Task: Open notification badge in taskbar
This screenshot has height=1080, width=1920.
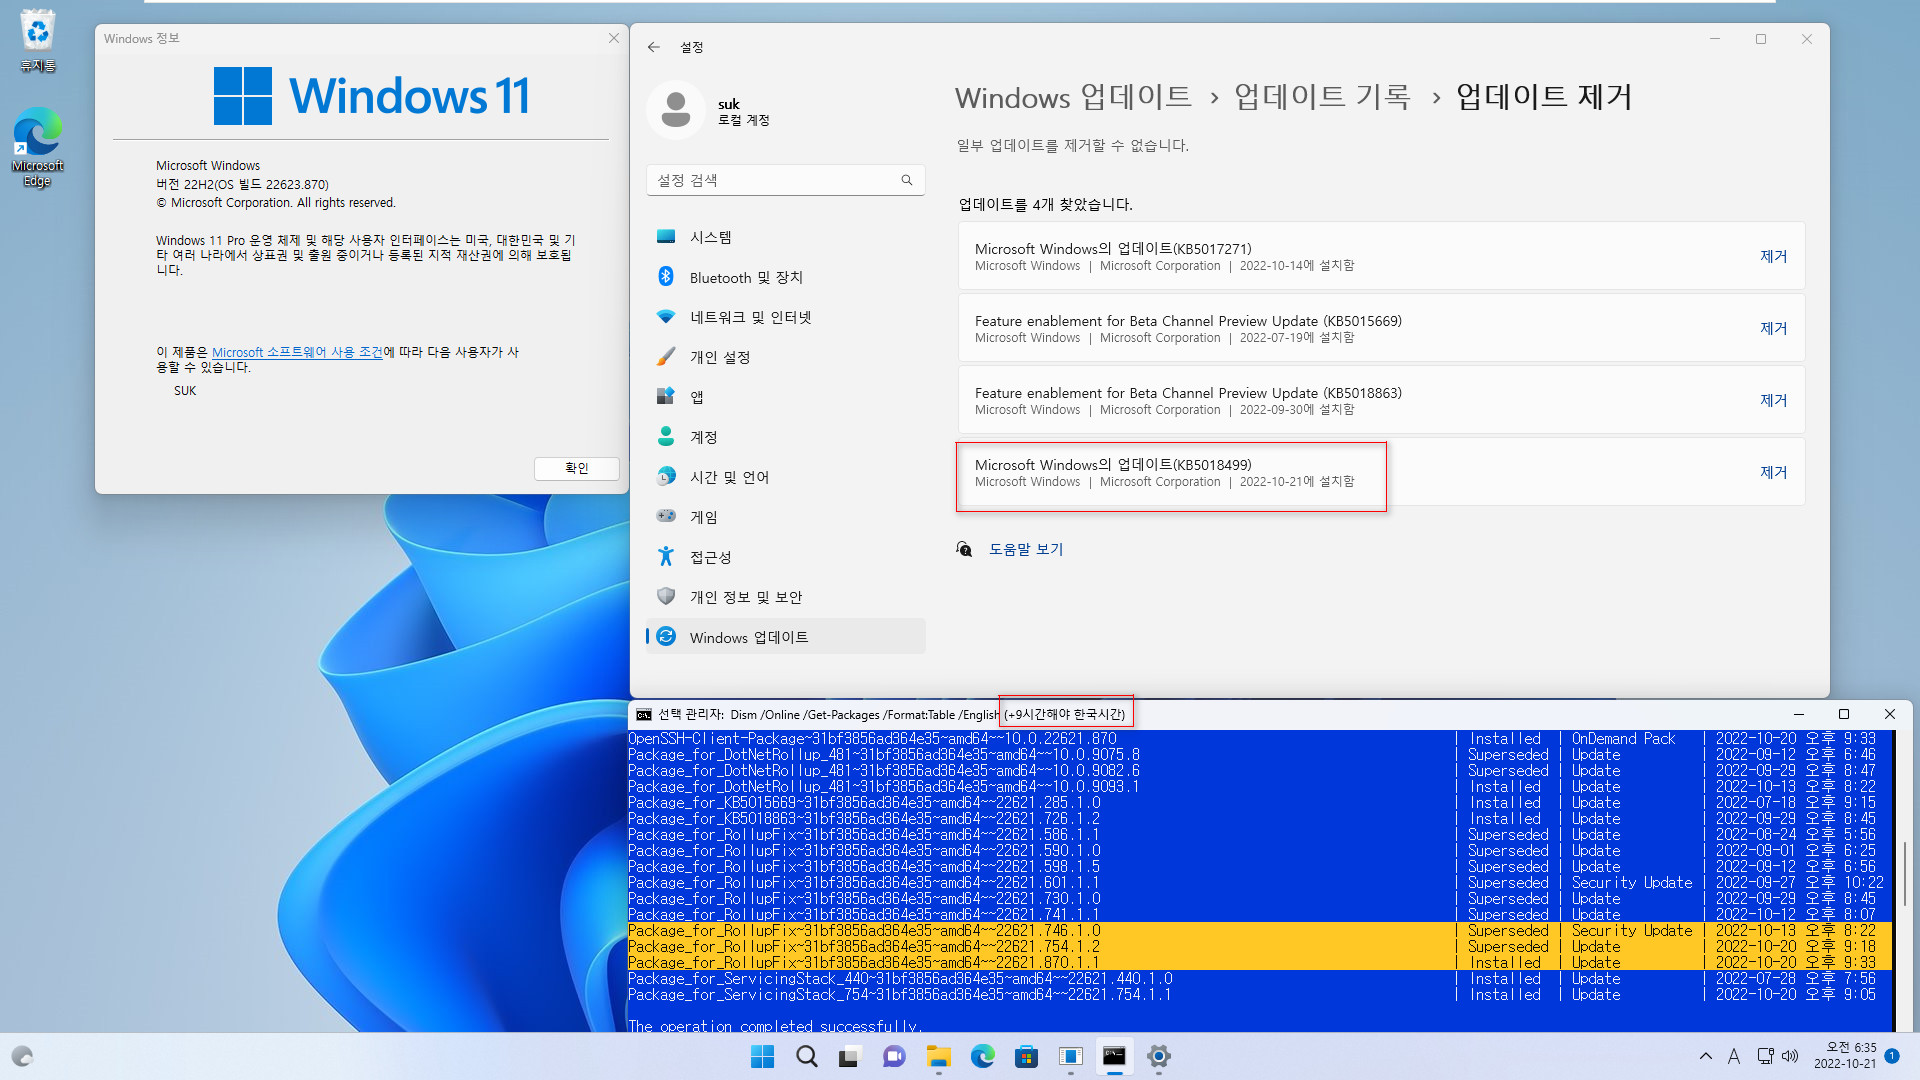Action: click(1892, 1056)
